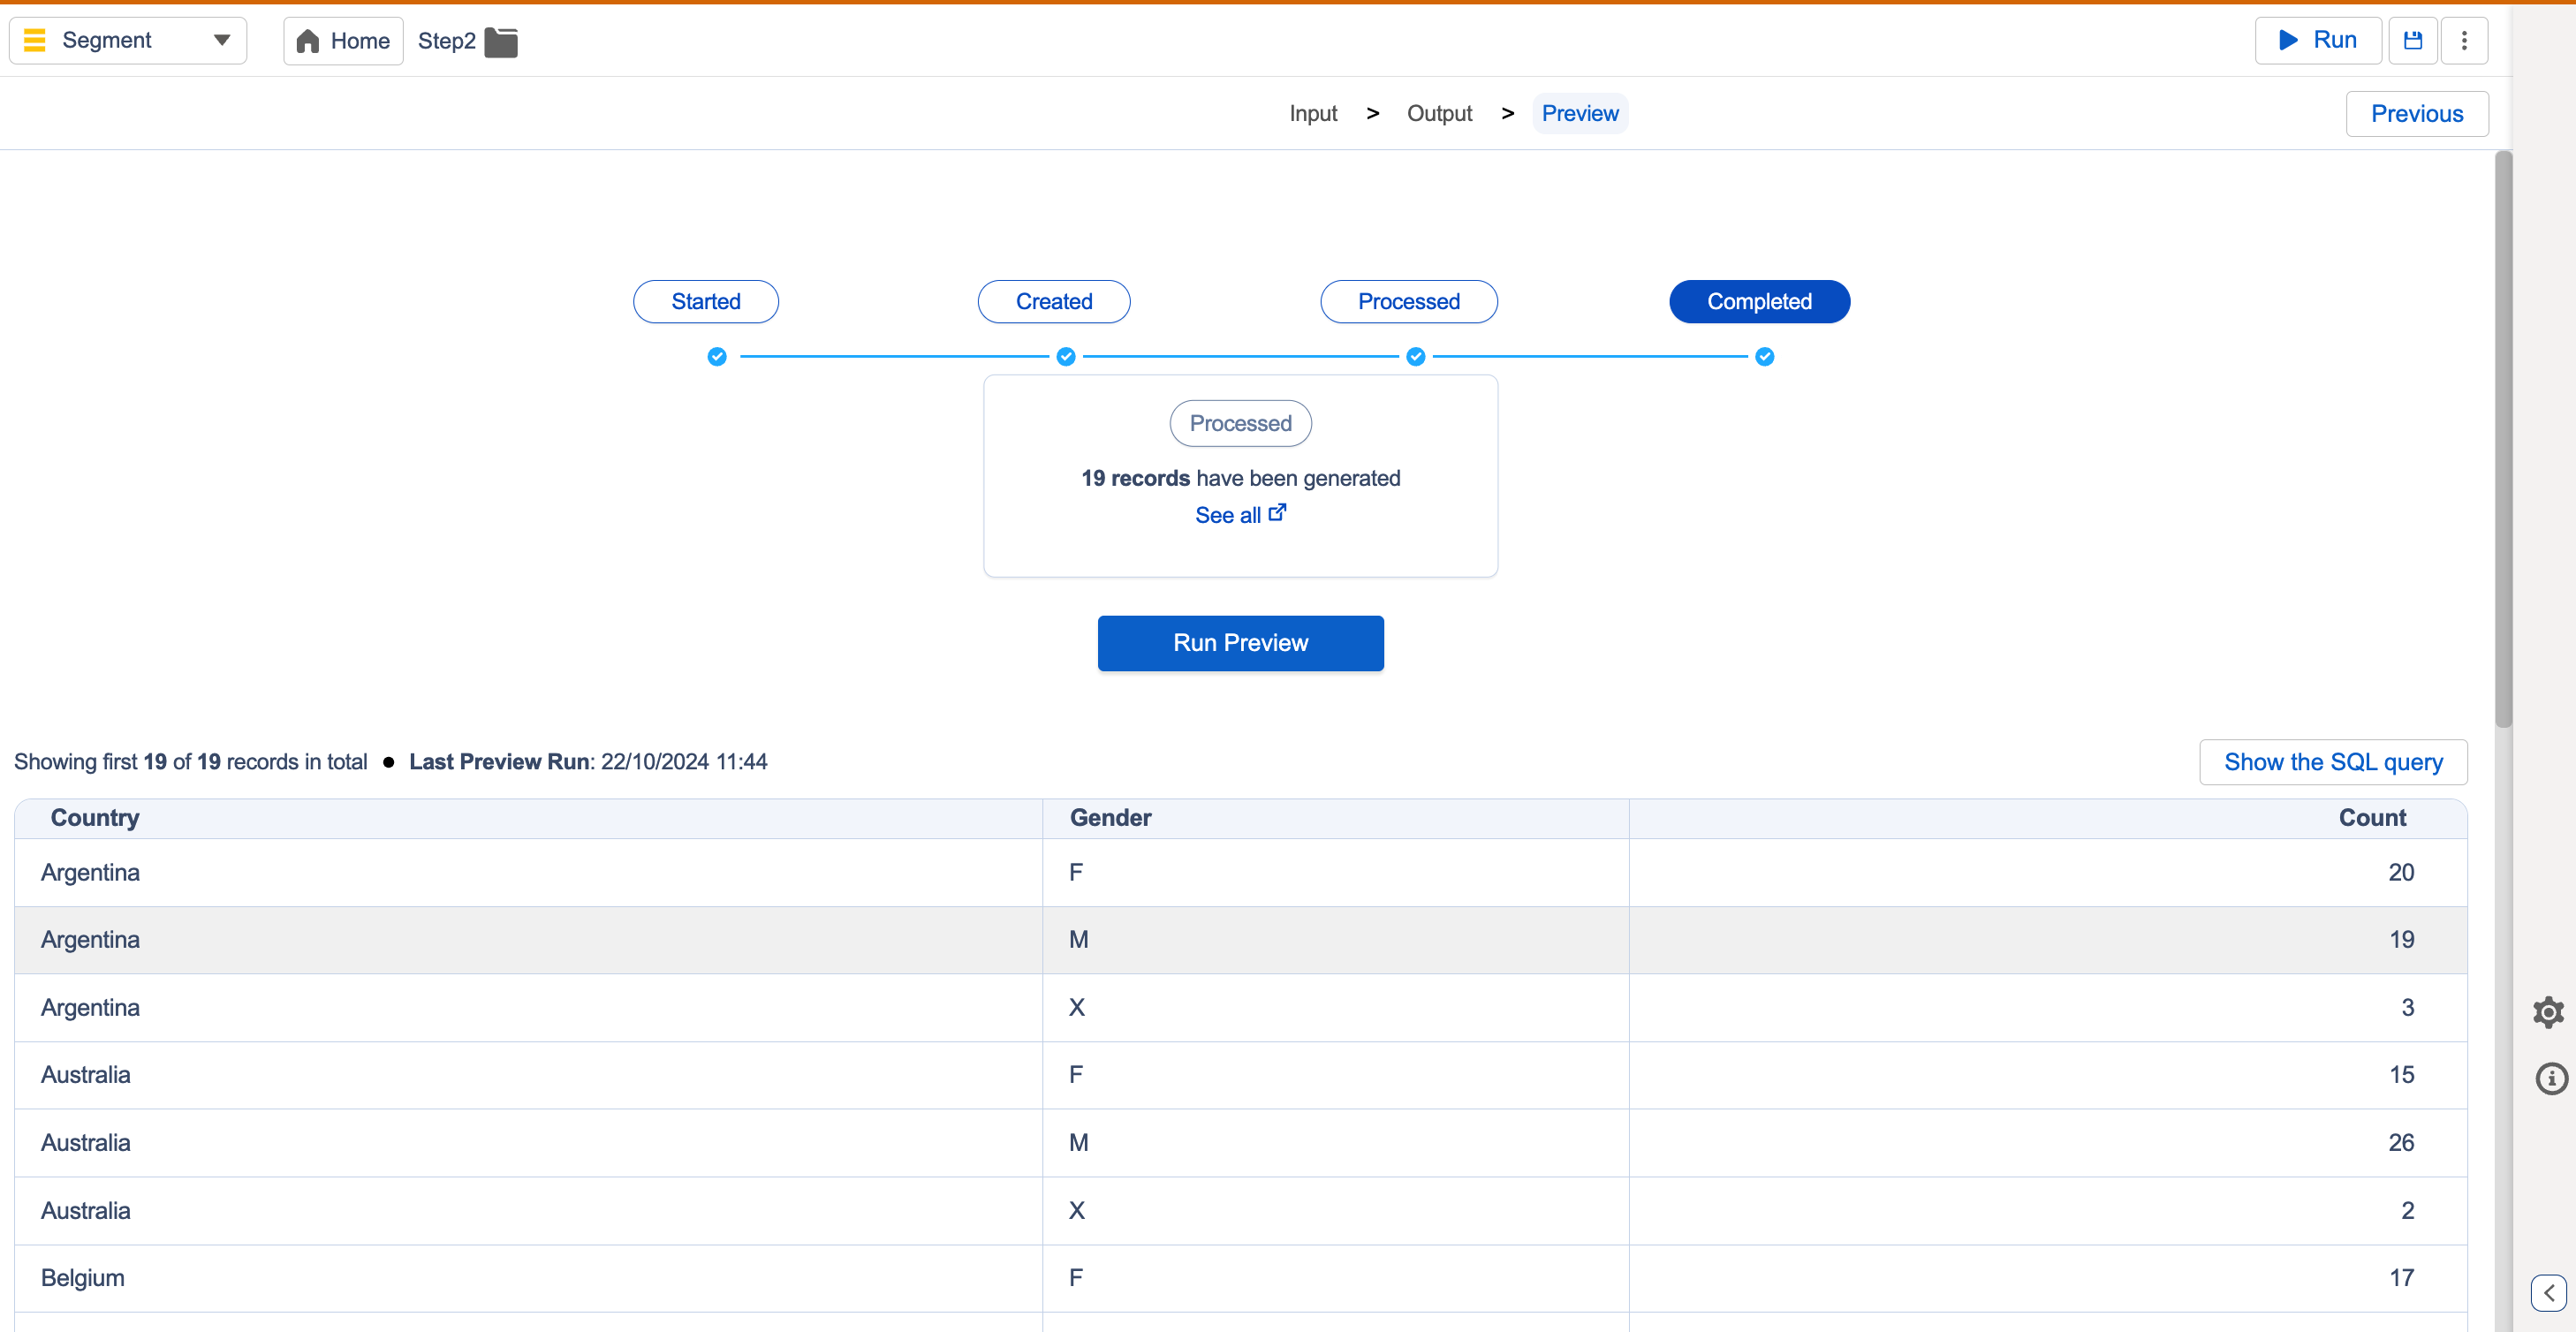Select the Australia row with gender M
This screenshot has height=1332, width=2576.
coord(1240,1143)
